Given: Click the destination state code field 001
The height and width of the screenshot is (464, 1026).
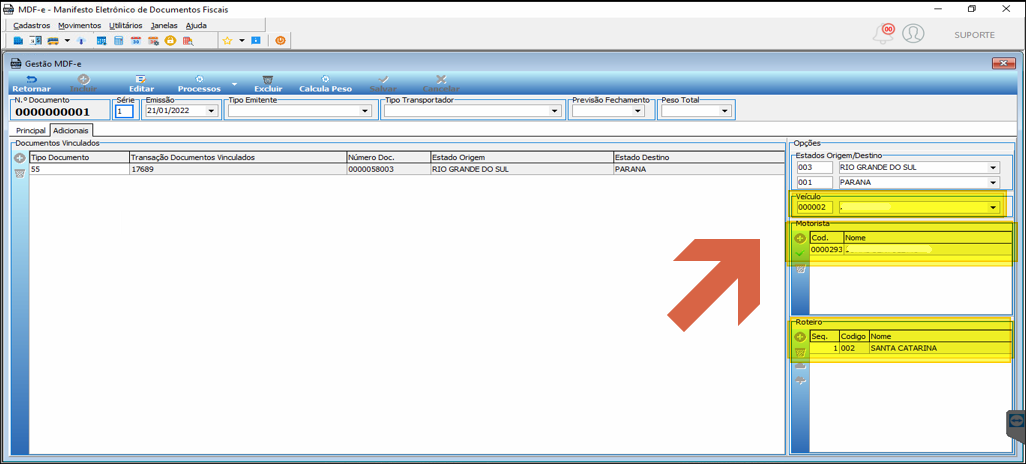Looking at the screenshot, I should click(814, 183).
